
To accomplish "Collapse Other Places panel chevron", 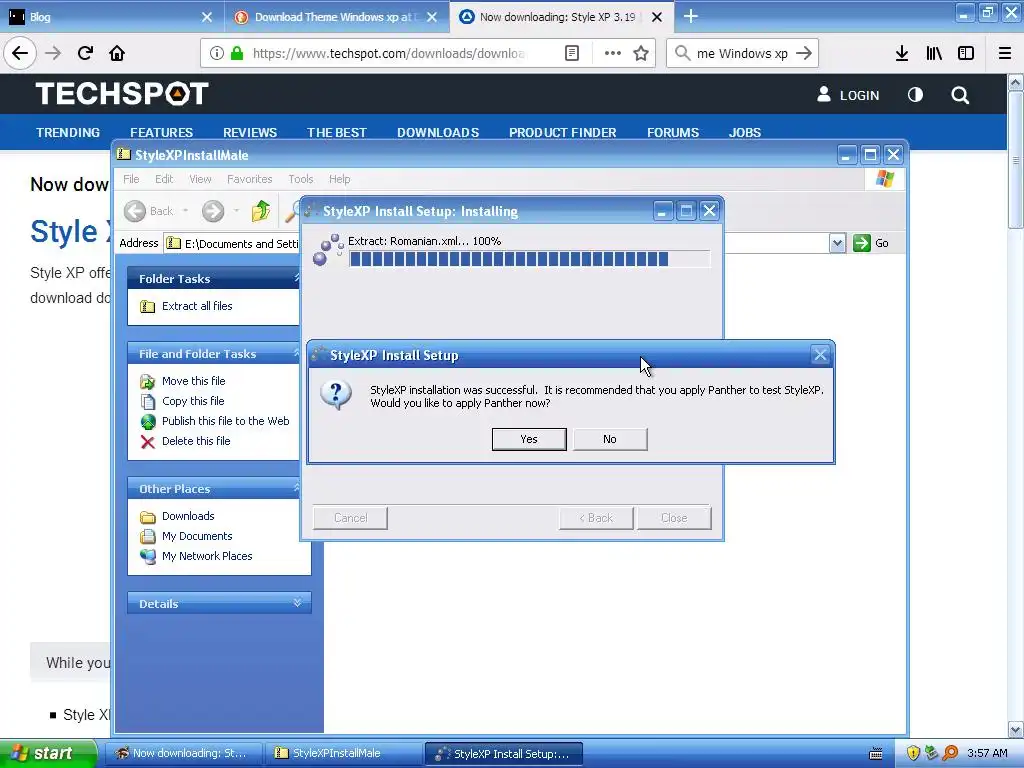I will pos(297,488).
